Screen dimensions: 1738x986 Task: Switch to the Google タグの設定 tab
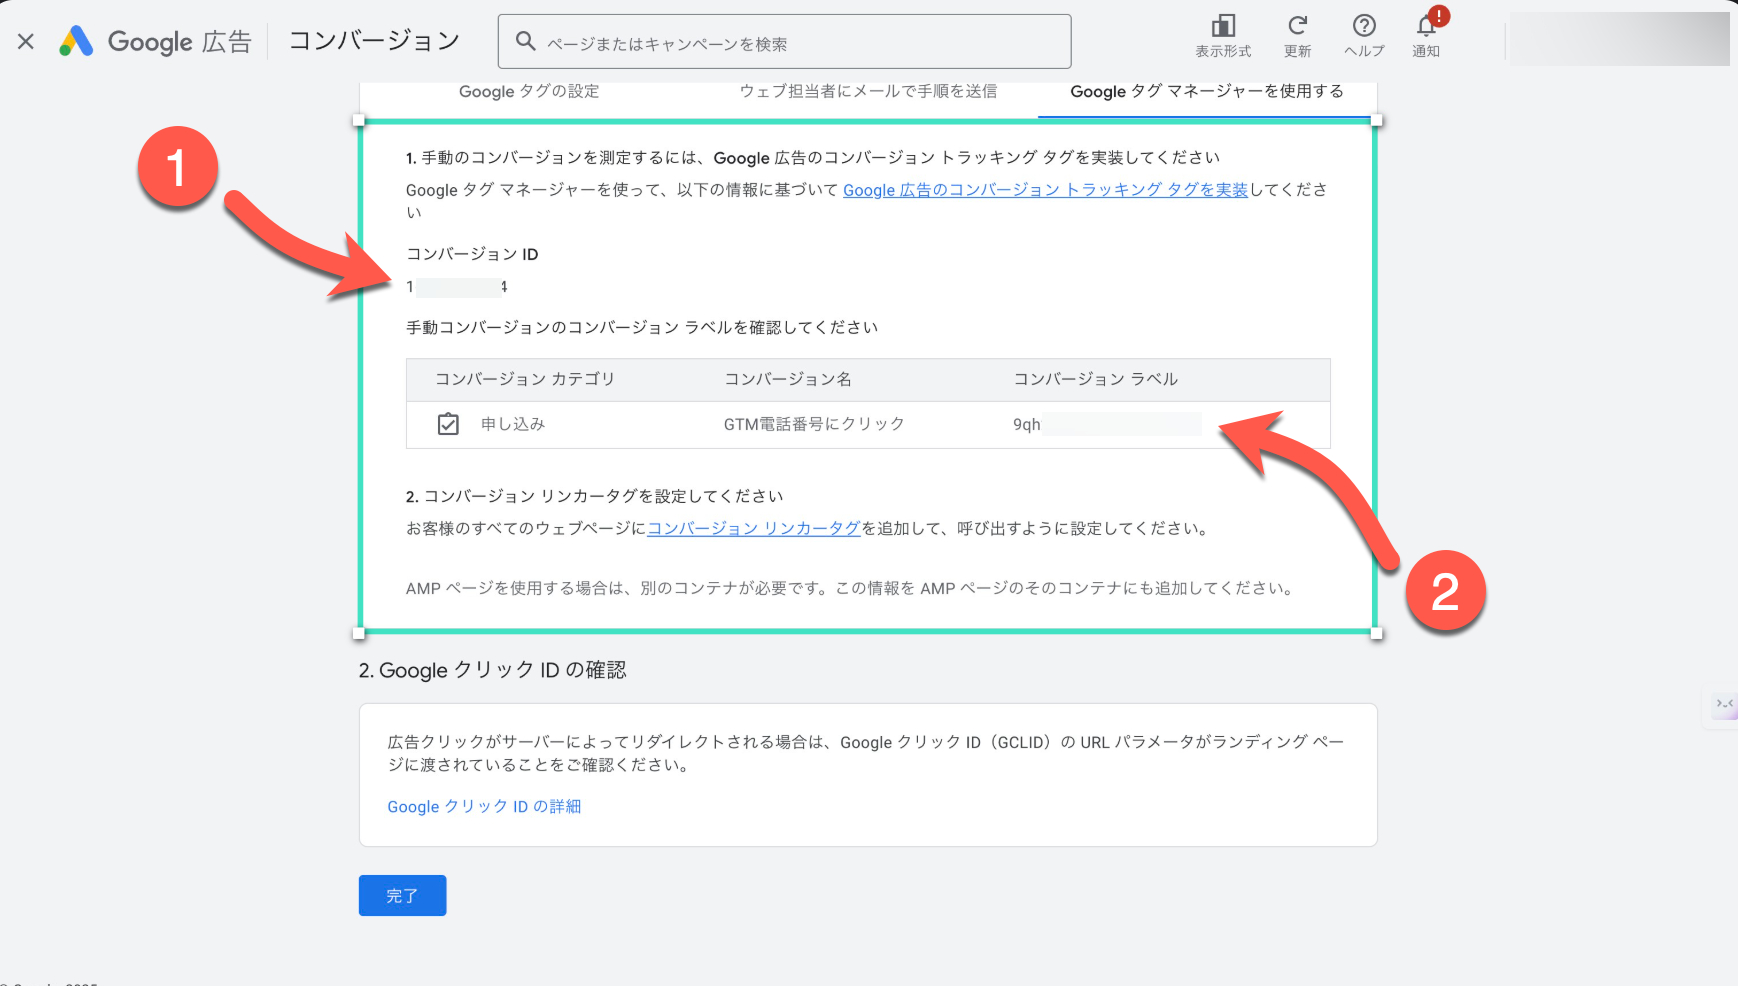coord(529,91)
